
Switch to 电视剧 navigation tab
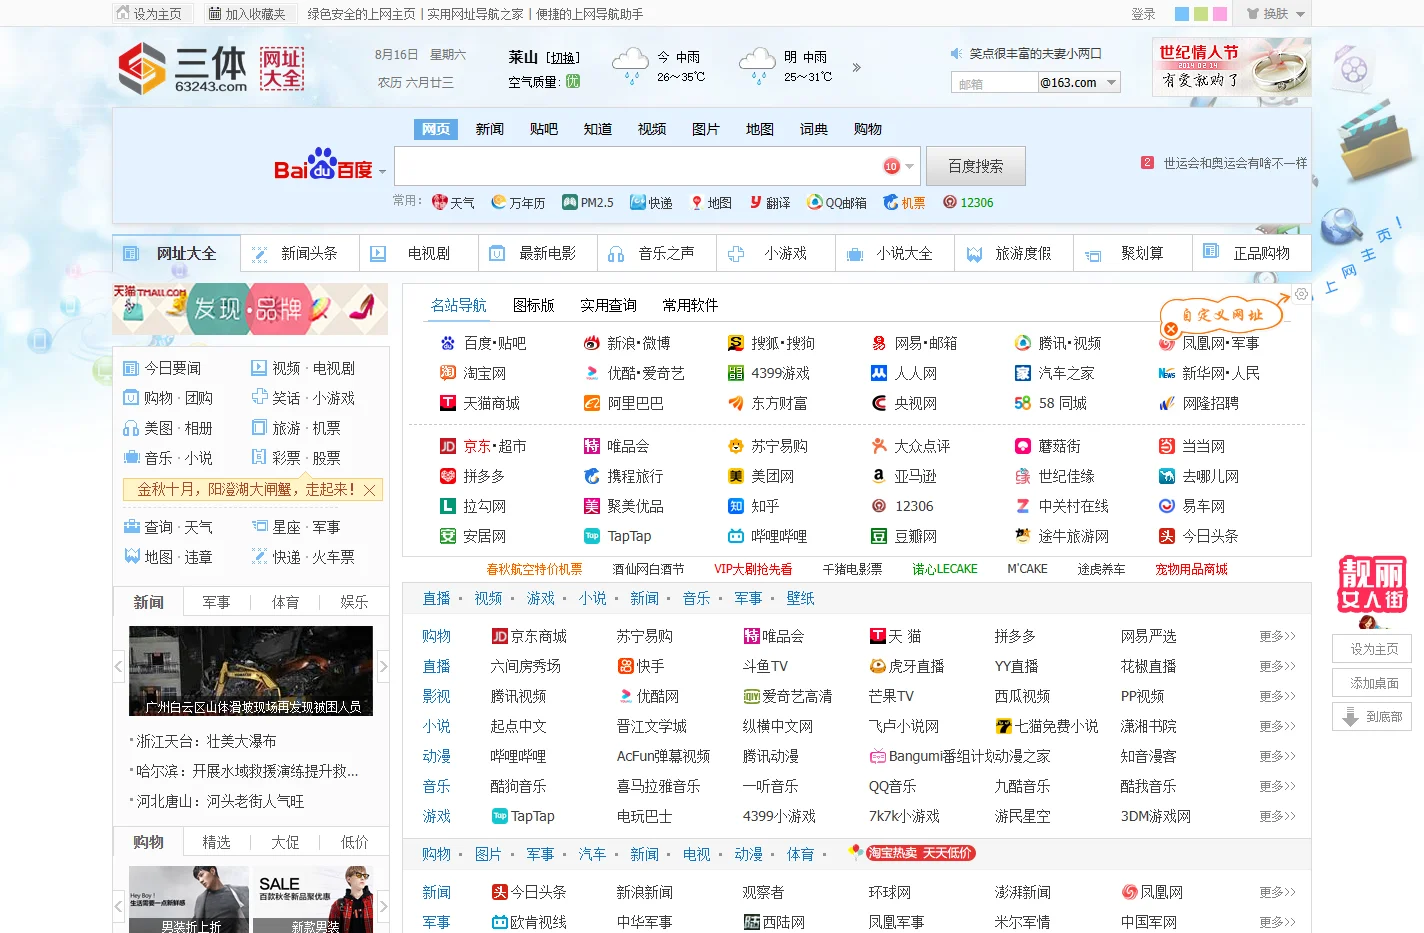pos(419,253)
